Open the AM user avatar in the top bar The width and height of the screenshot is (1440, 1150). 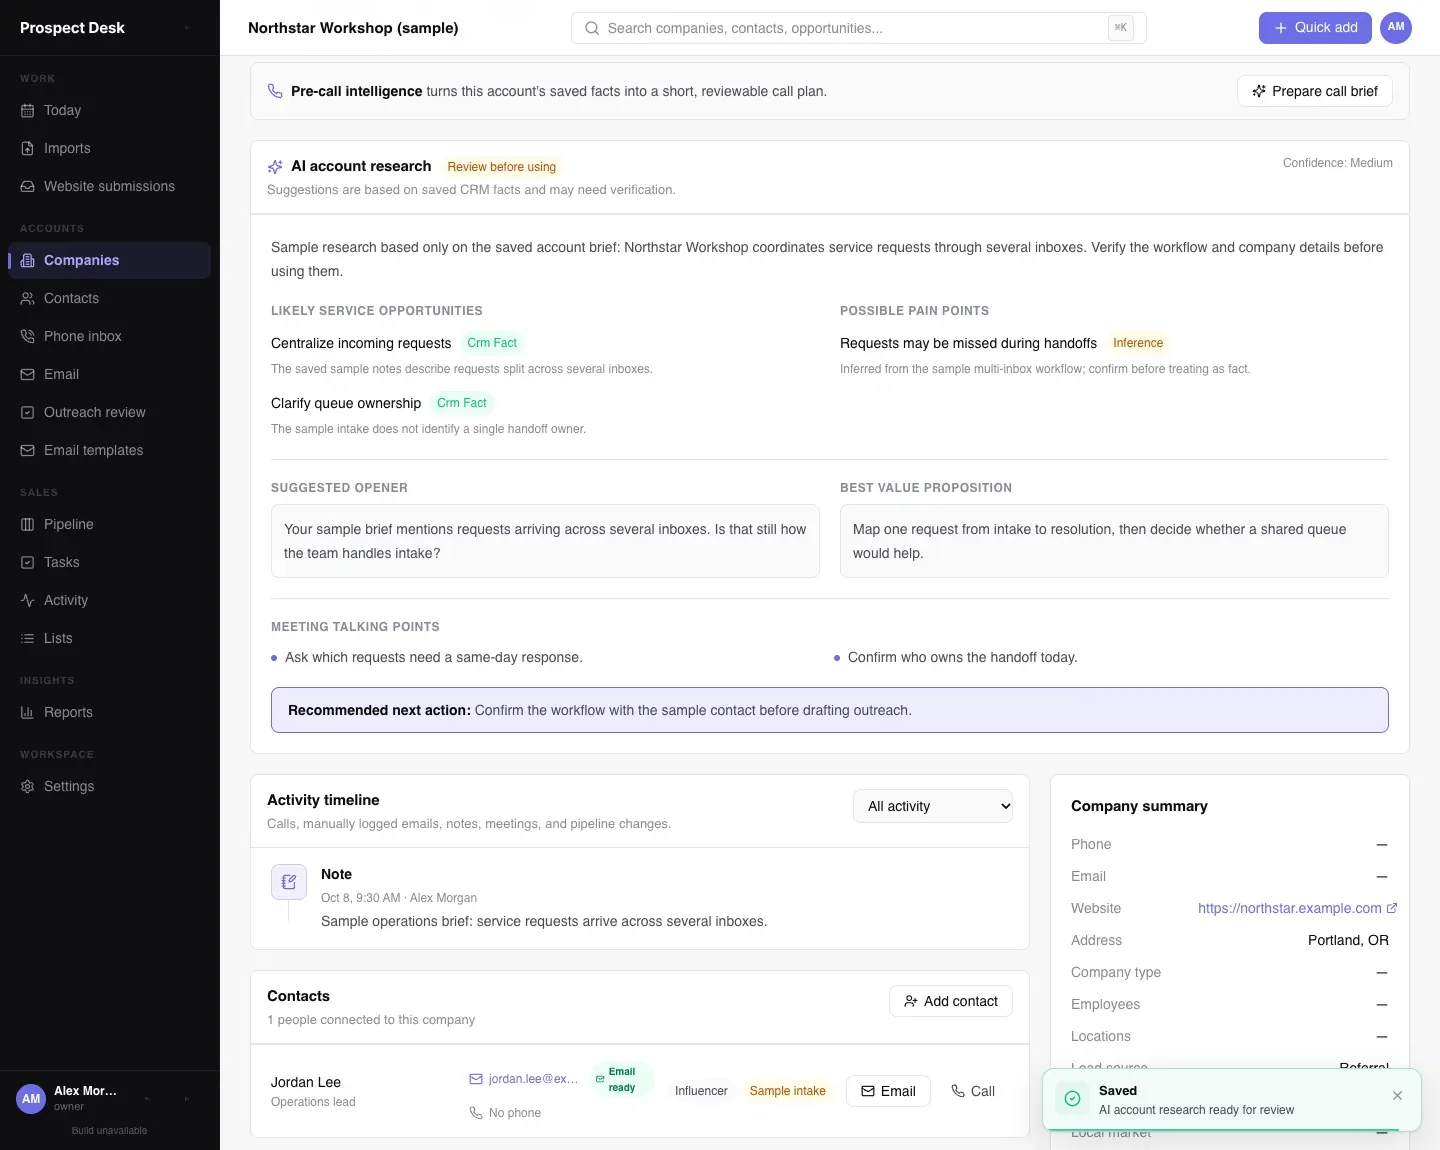(x=1396, y=28)
